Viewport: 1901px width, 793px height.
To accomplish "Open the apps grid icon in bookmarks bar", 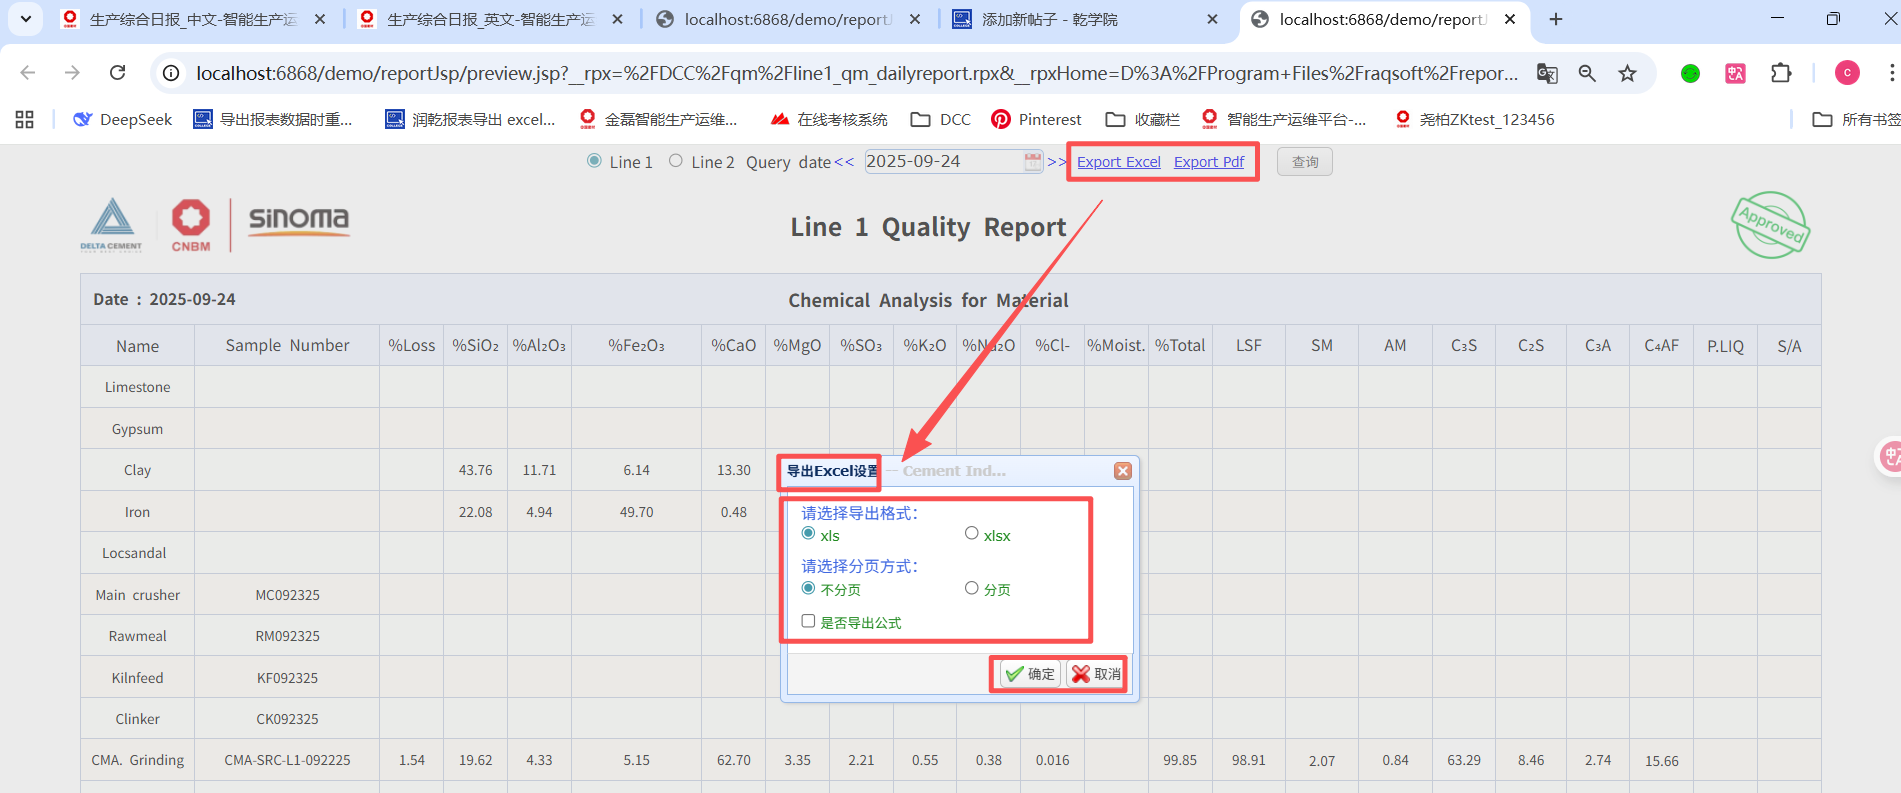I will [25, 120].
